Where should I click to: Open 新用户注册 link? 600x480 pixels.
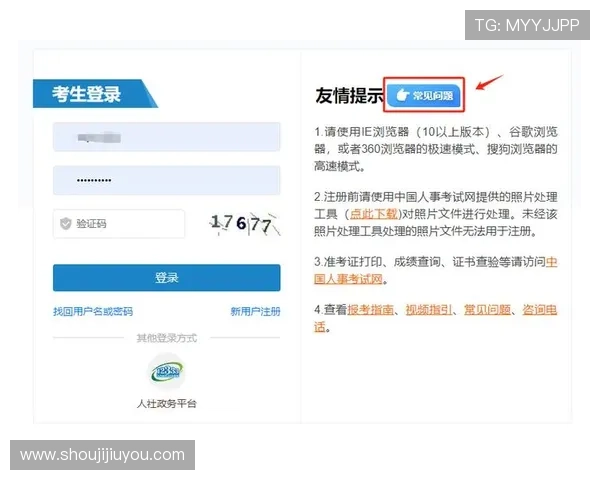pyautogui.click(x=255, y=312)
